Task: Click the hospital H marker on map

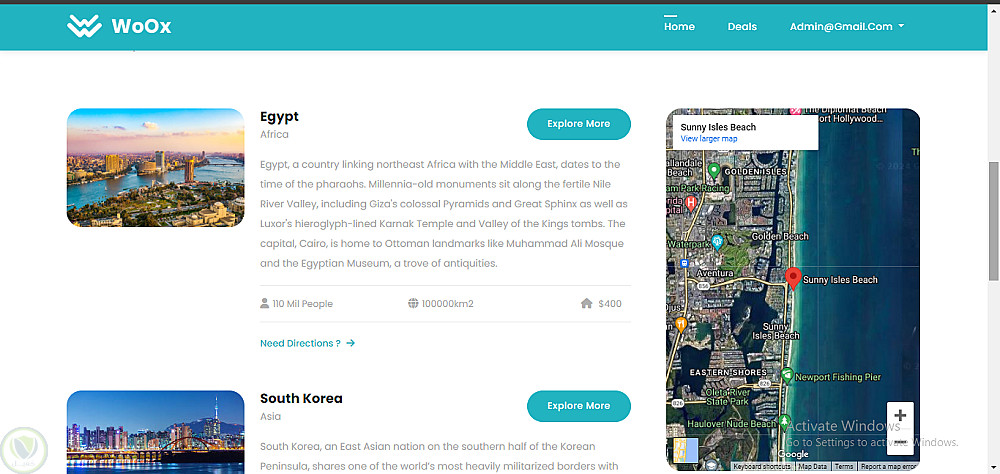Action: (690, 204)
